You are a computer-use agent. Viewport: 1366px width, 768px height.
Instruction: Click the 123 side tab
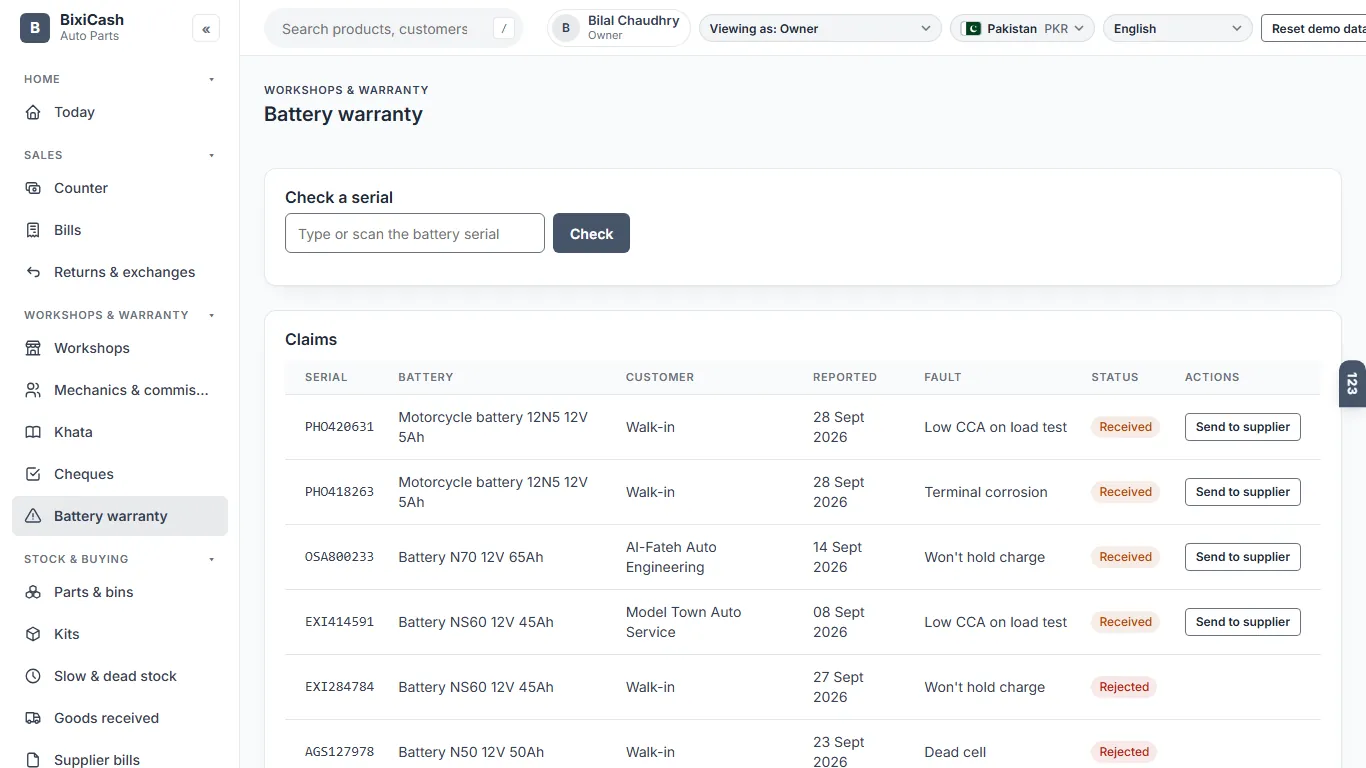tap(1352, 384)
